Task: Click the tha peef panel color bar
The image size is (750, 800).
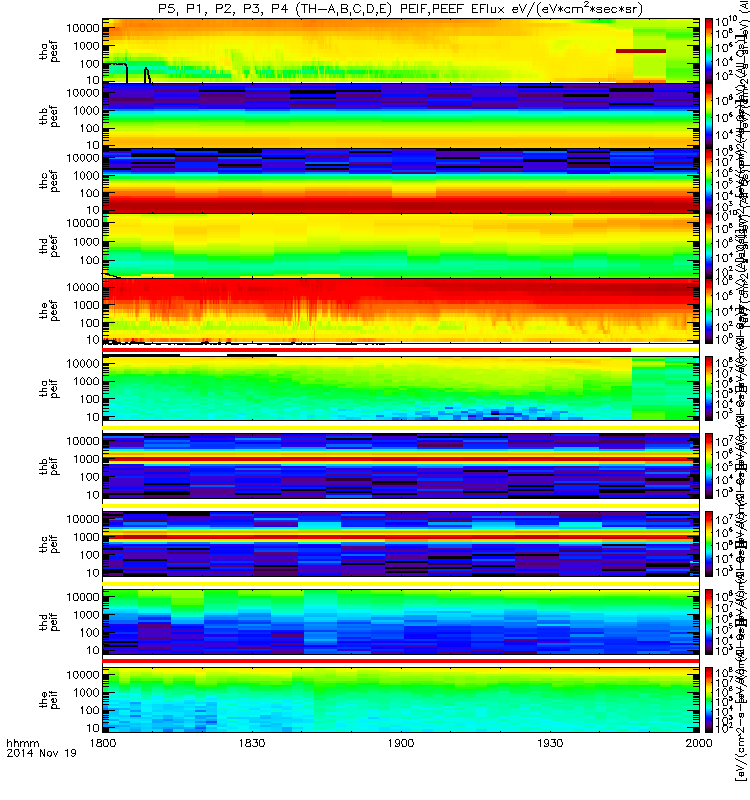Action: point(709,51)
